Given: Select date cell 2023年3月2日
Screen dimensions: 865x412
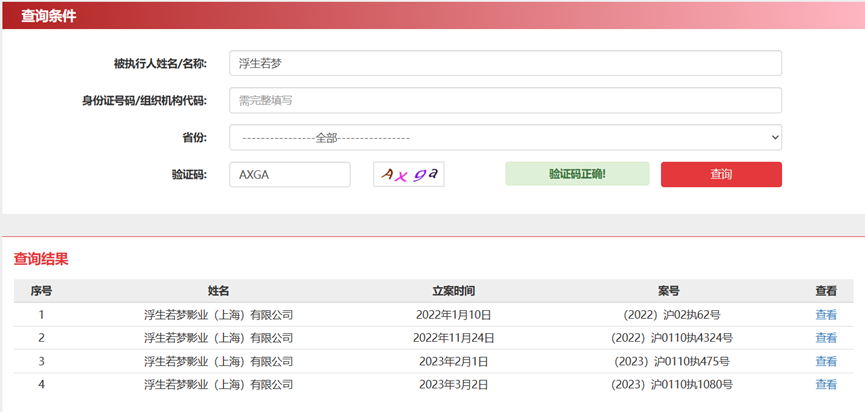Looking at the screenshot, I should click(x=453, y=384).
